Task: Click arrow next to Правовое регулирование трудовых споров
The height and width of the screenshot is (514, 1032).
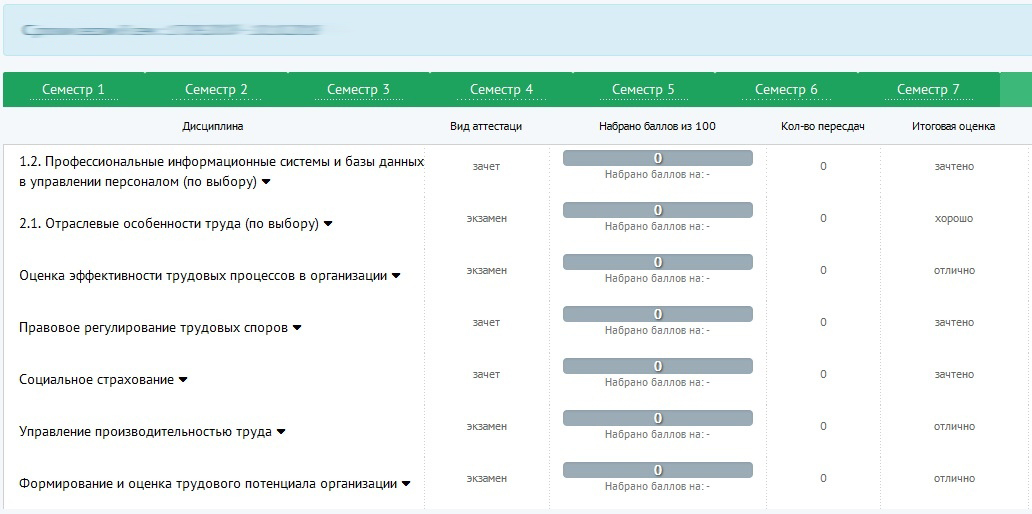Action: (x=297, y=328)
